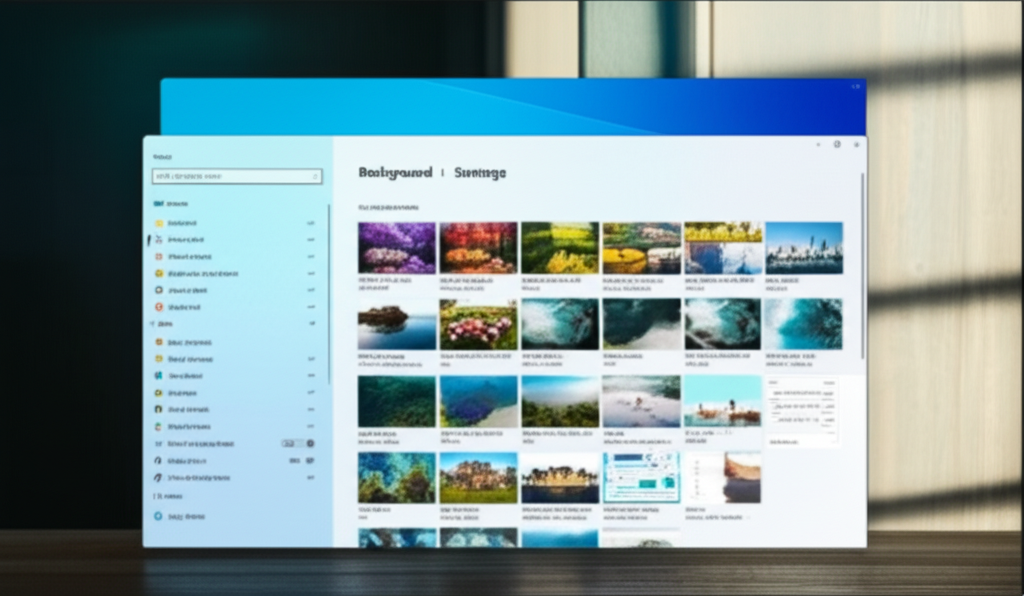Click the icon of the highlighted second sidebar item

(159, 240)
